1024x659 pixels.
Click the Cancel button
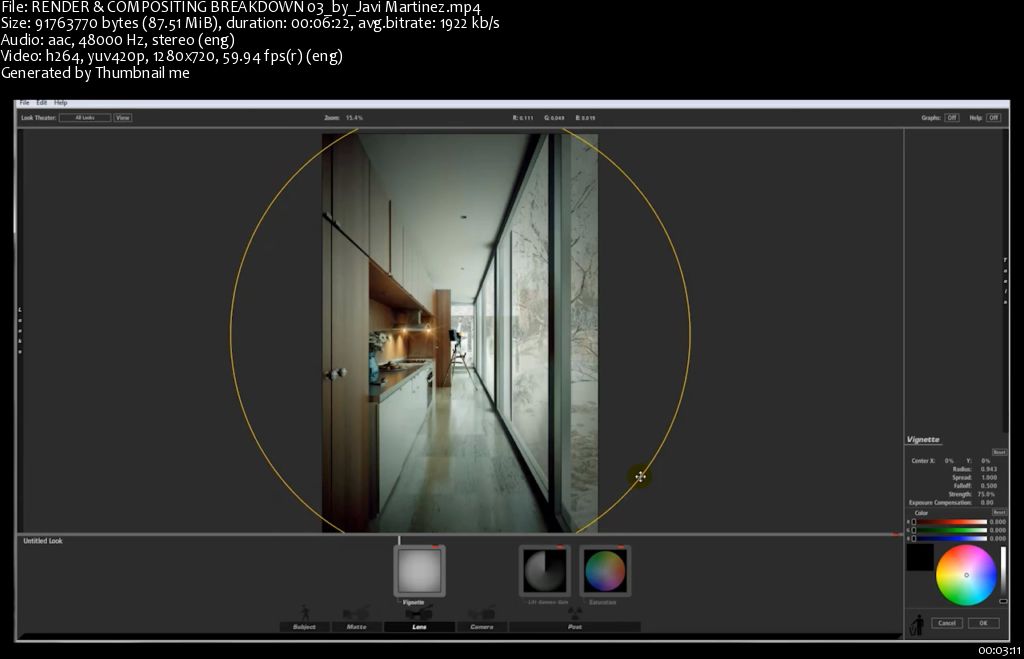[x=946, y=623]
